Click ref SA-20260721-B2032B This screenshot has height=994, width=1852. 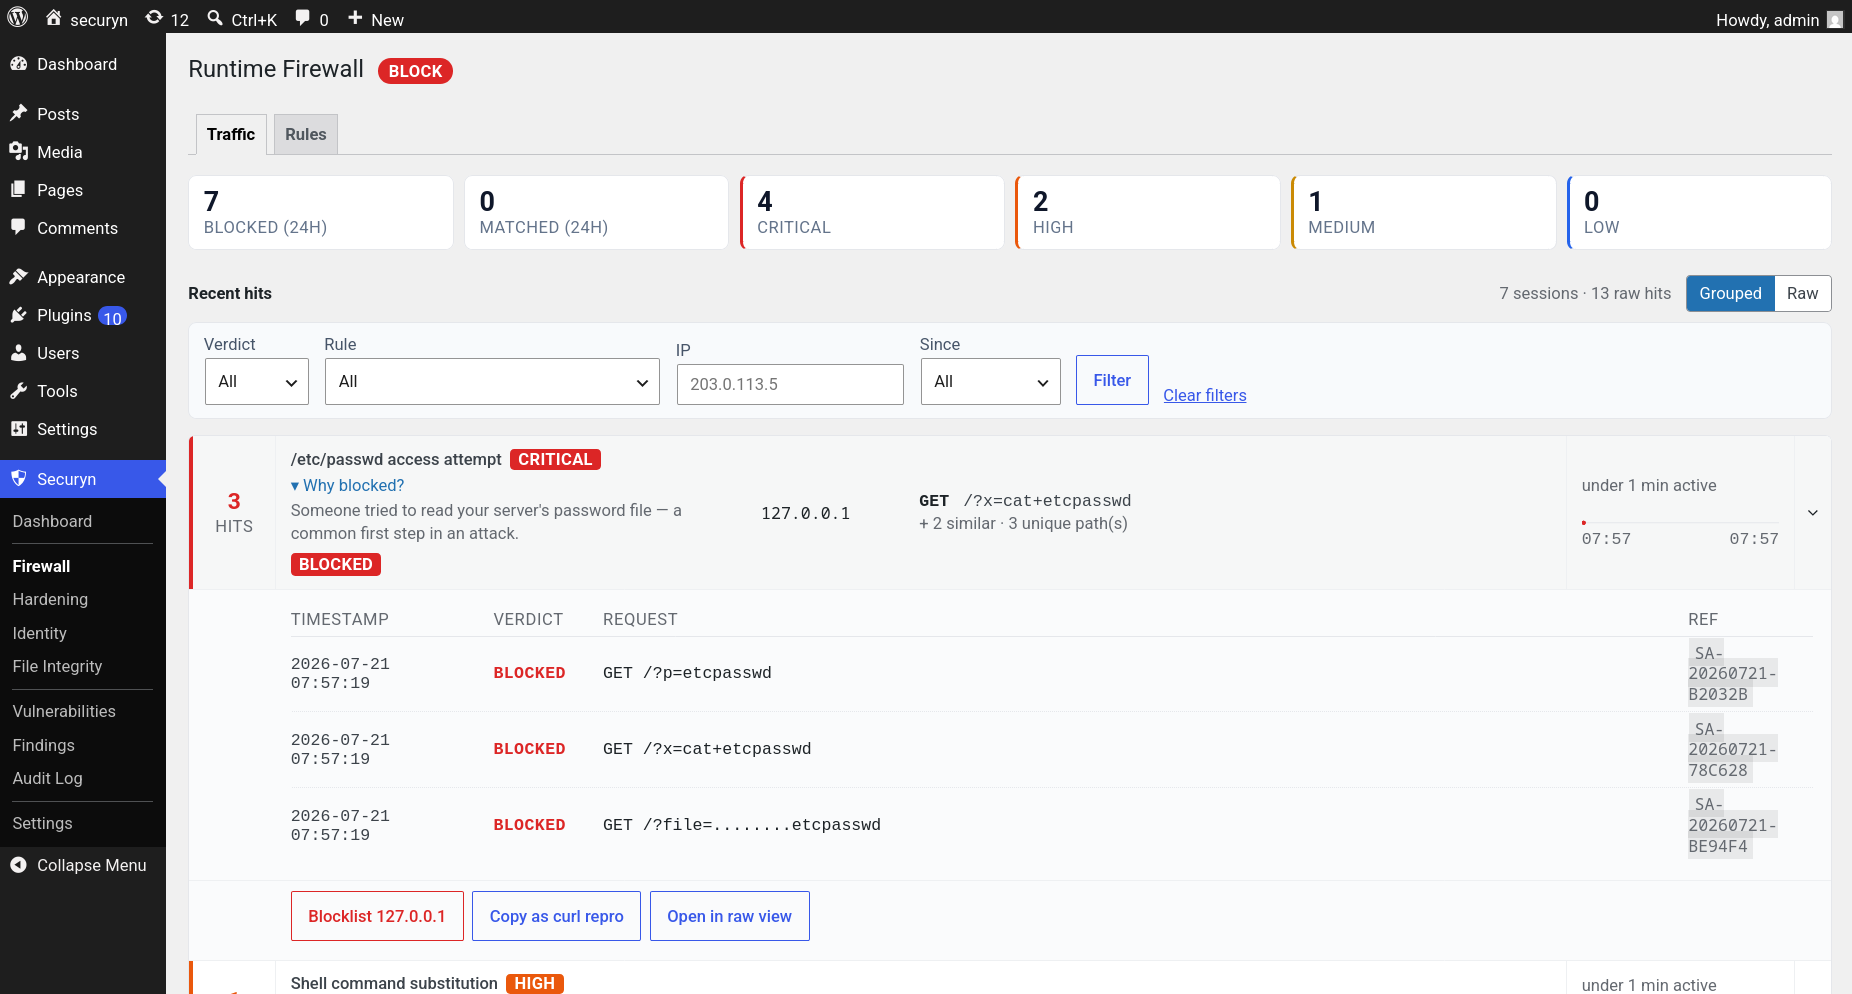pyautogui.click(x=1732, y=673)
